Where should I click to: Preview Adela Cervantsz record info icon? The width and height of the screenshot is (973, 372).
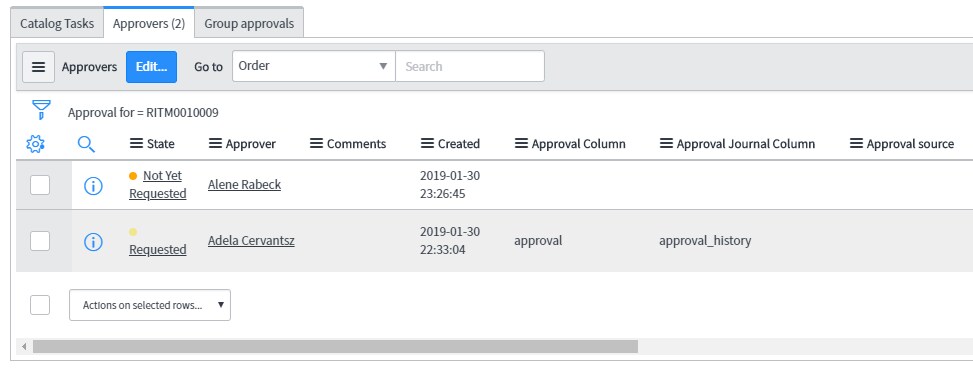pyautogui.click(x=93, y=241)
